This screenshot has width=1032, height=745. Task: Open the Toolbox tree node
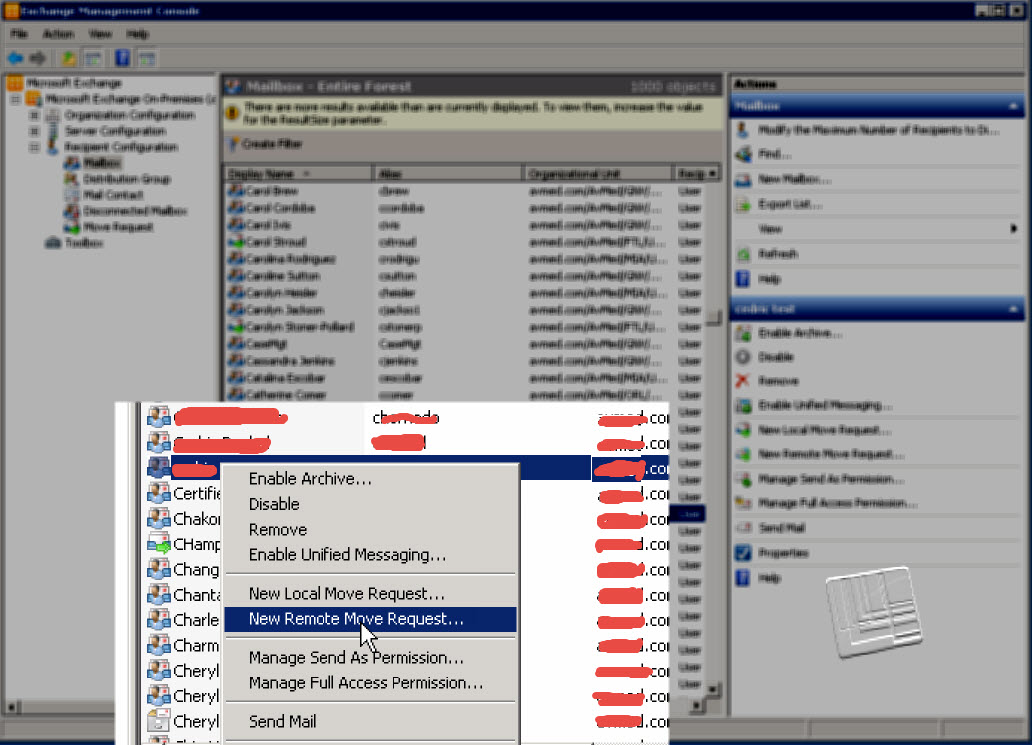point(84,243)
